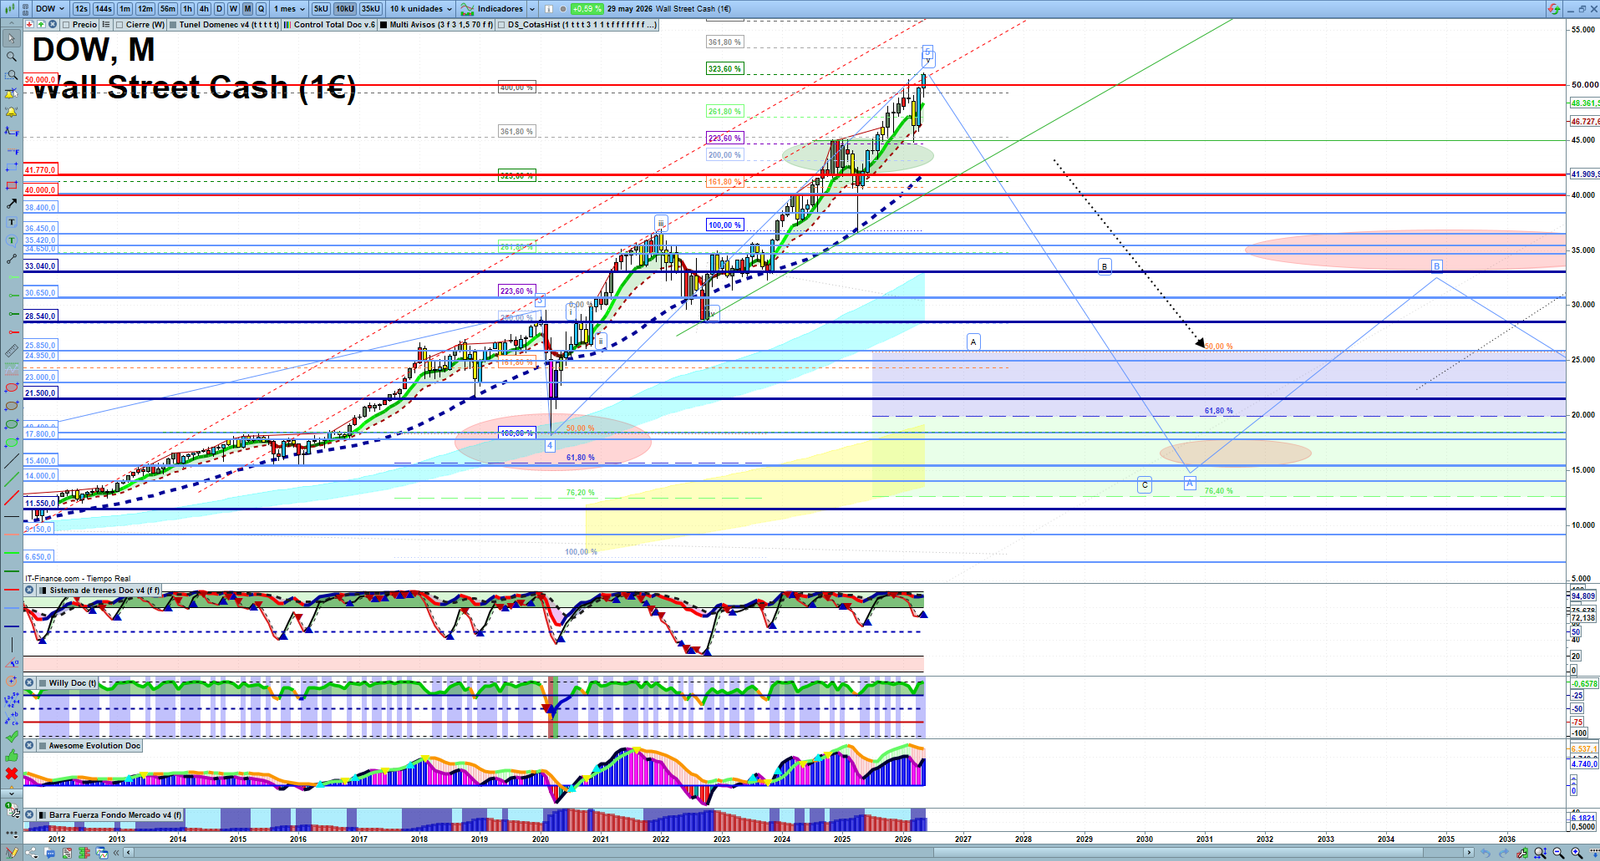Viewport: 1600px width, 861px height.
Task: Switch to the 1h timeframe
Action: coord(187,9)
